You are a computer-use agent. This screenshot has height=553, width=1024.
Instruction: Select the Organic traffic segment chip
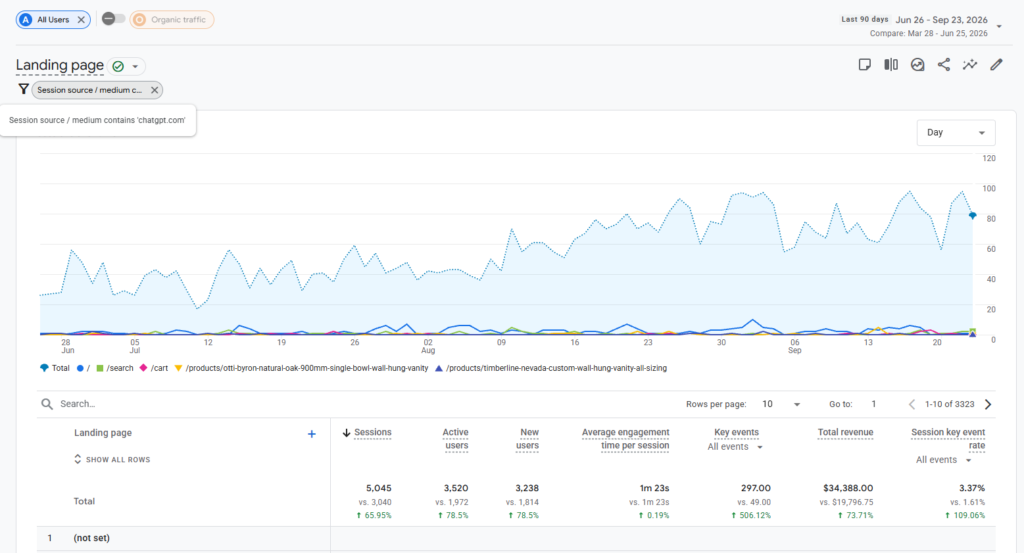(x=172, y=20)
